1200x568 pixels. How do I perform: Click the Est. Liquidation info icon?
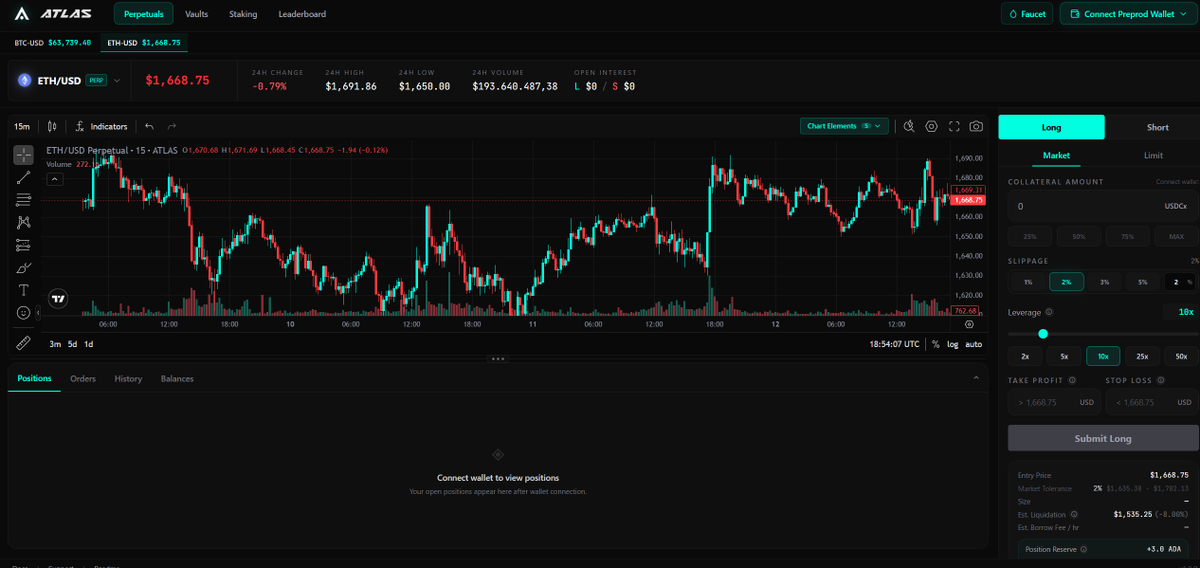[x=1073, y=513]
